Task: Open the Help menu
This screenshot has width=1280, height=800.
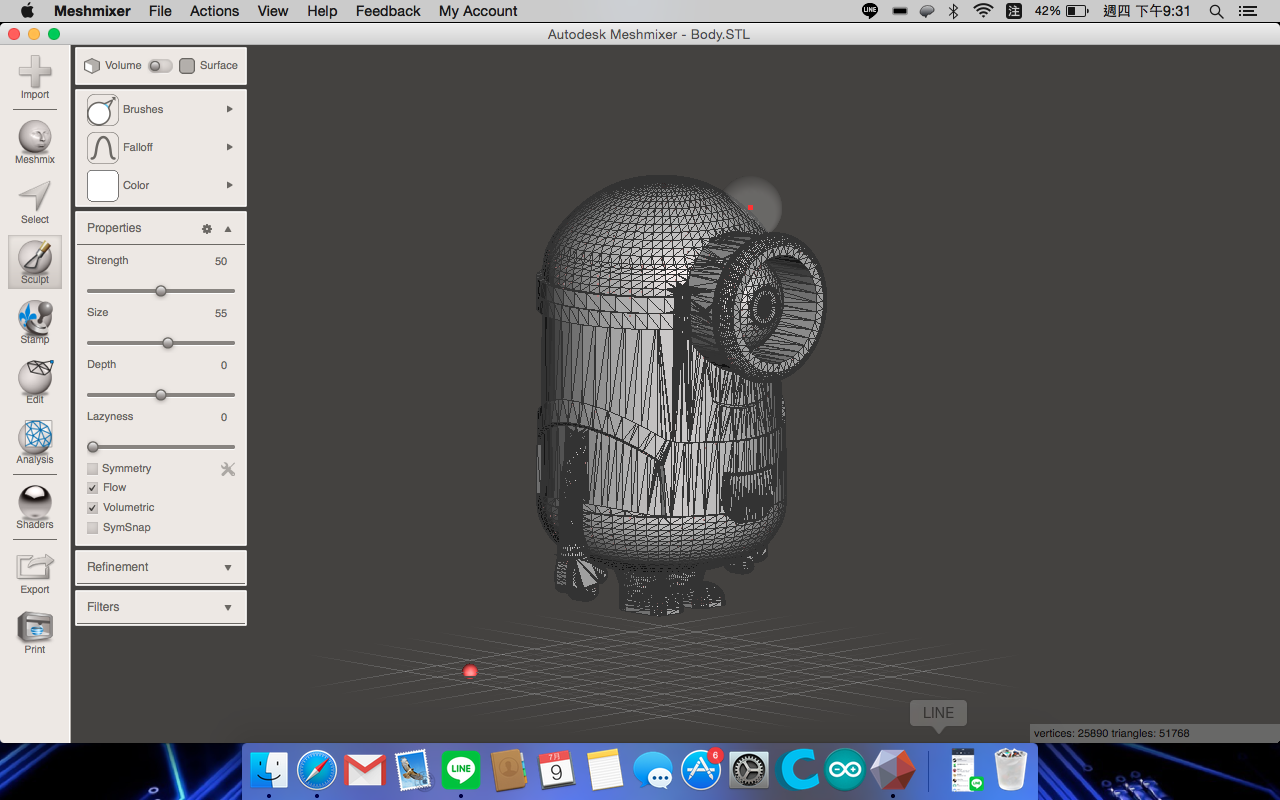Action: 322,11
